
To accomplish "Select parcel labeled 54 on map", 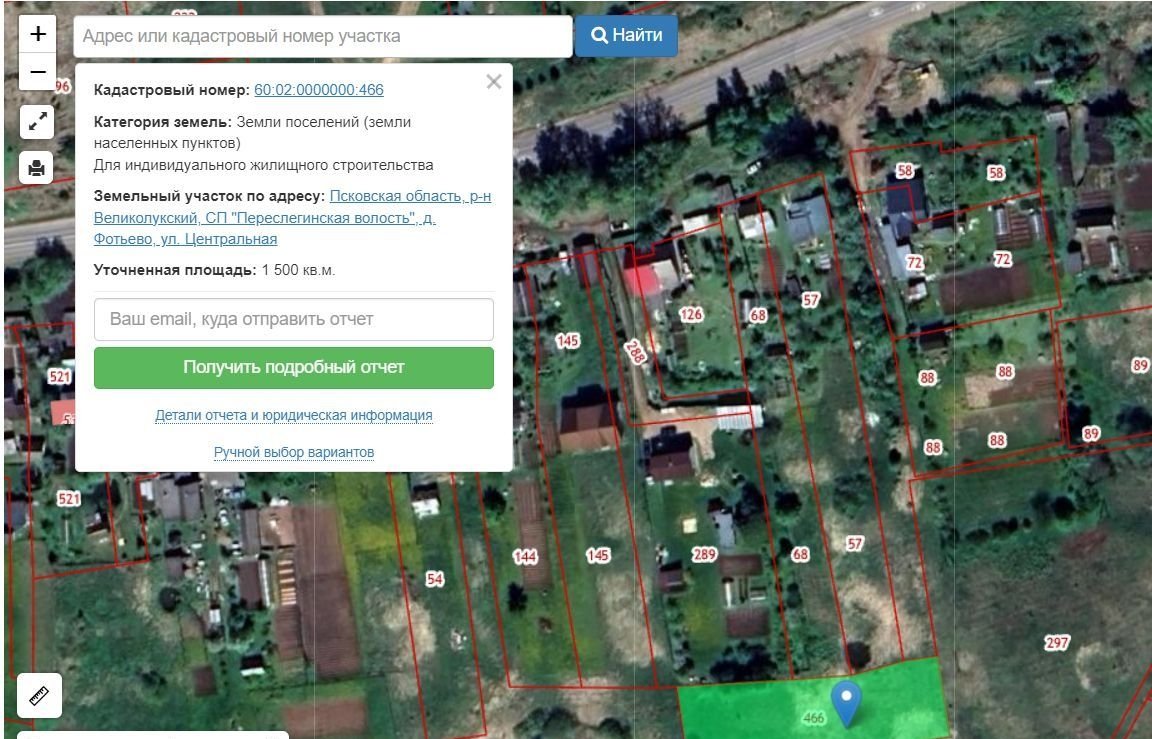I will pos(434,578).
